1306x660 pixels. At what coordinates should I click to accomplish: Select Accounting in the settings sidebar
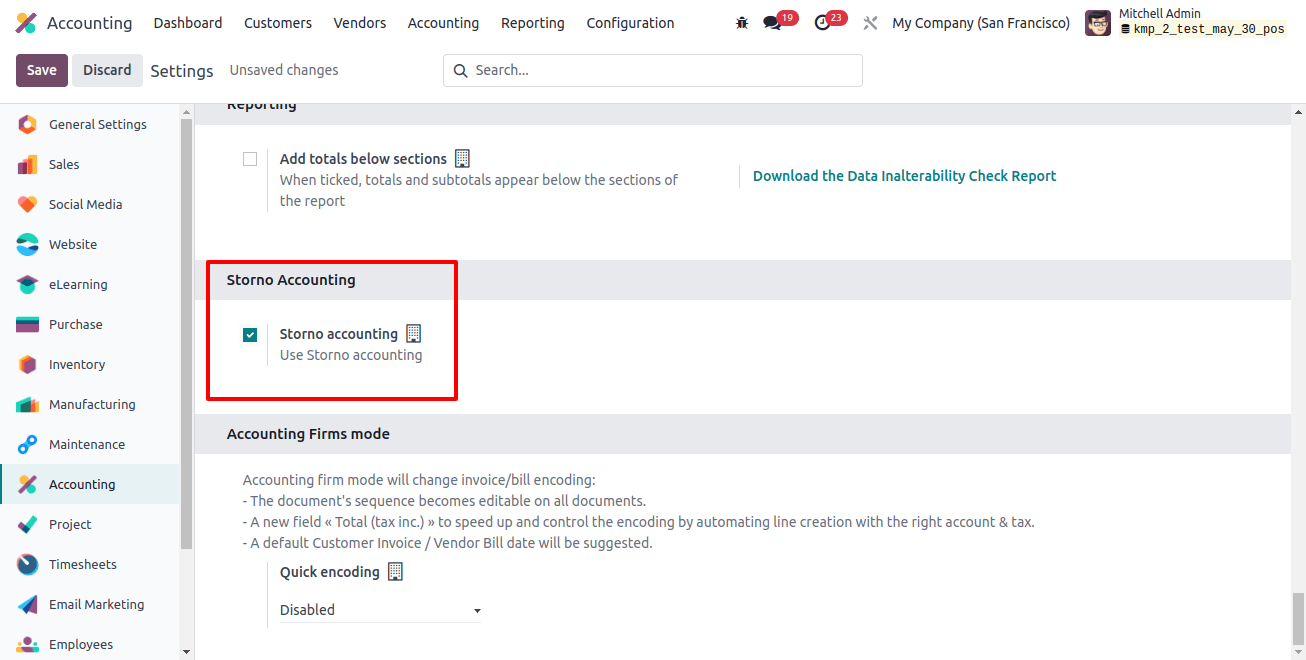(90, 485)
